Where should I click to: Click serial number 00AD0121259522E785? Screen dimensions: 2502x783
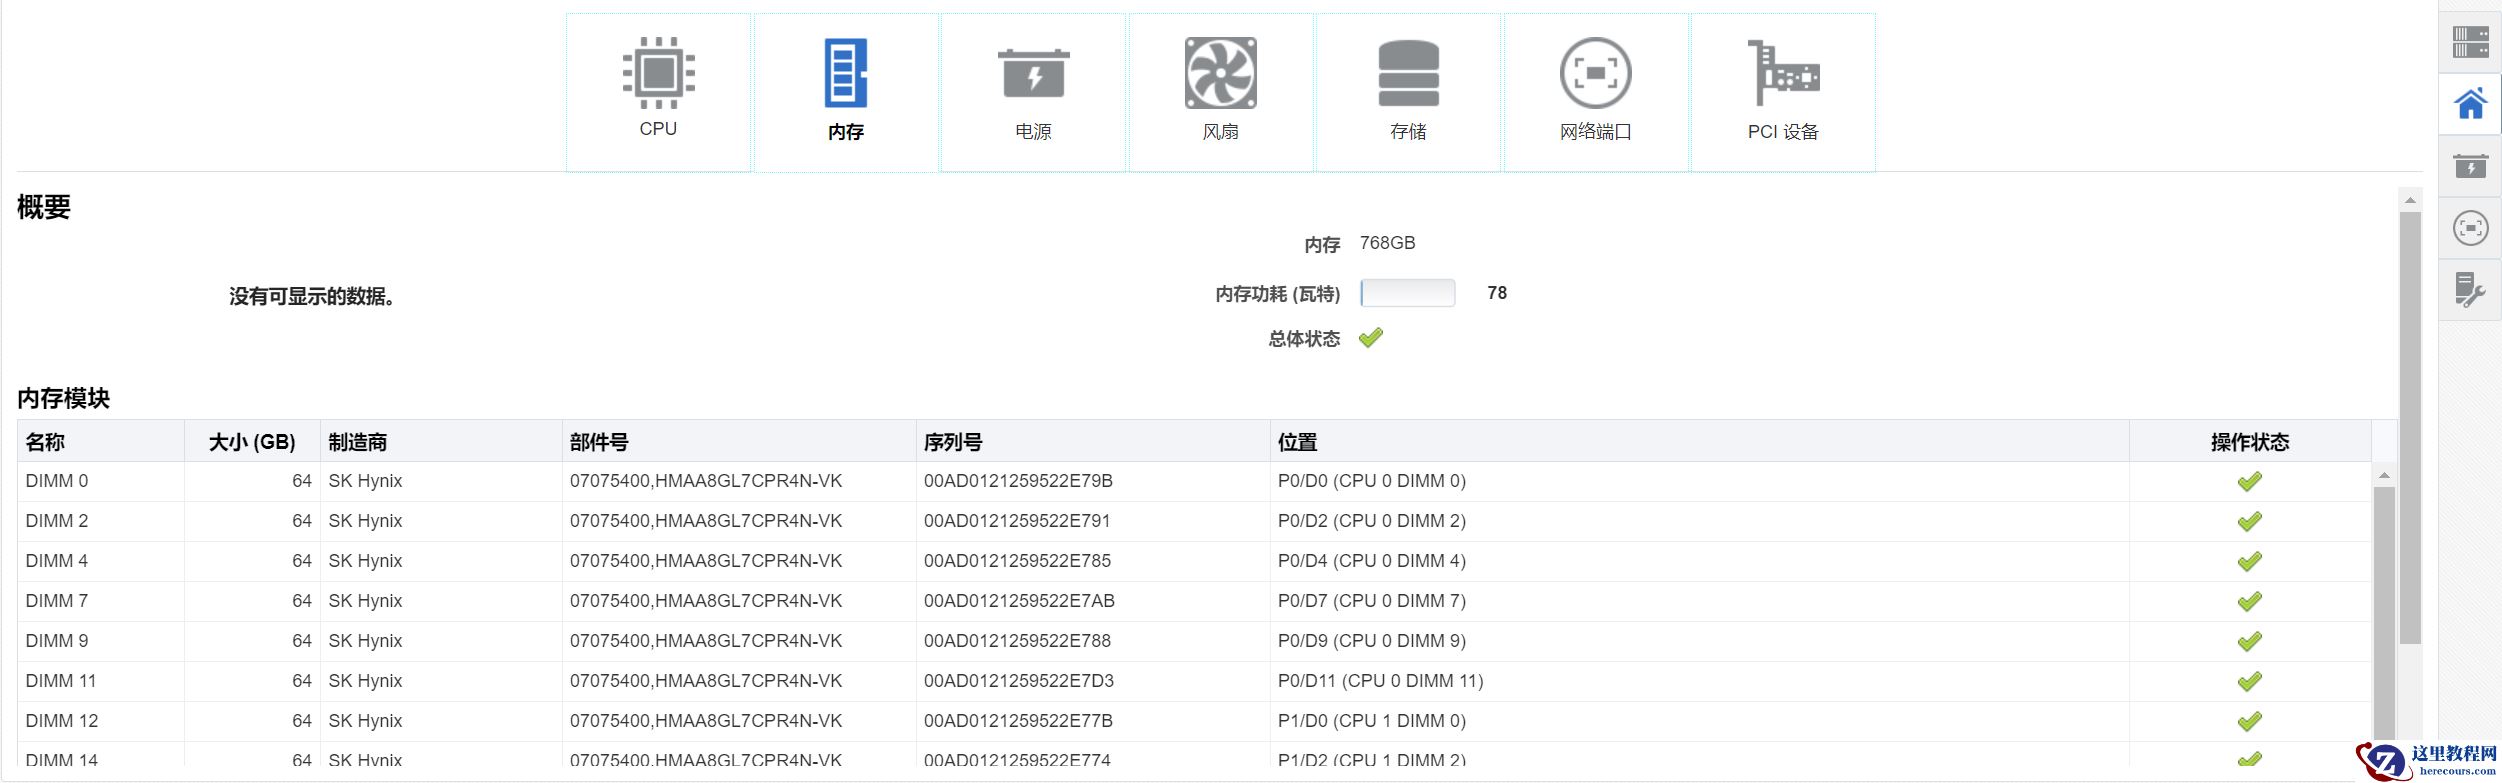coord(1017,561)
